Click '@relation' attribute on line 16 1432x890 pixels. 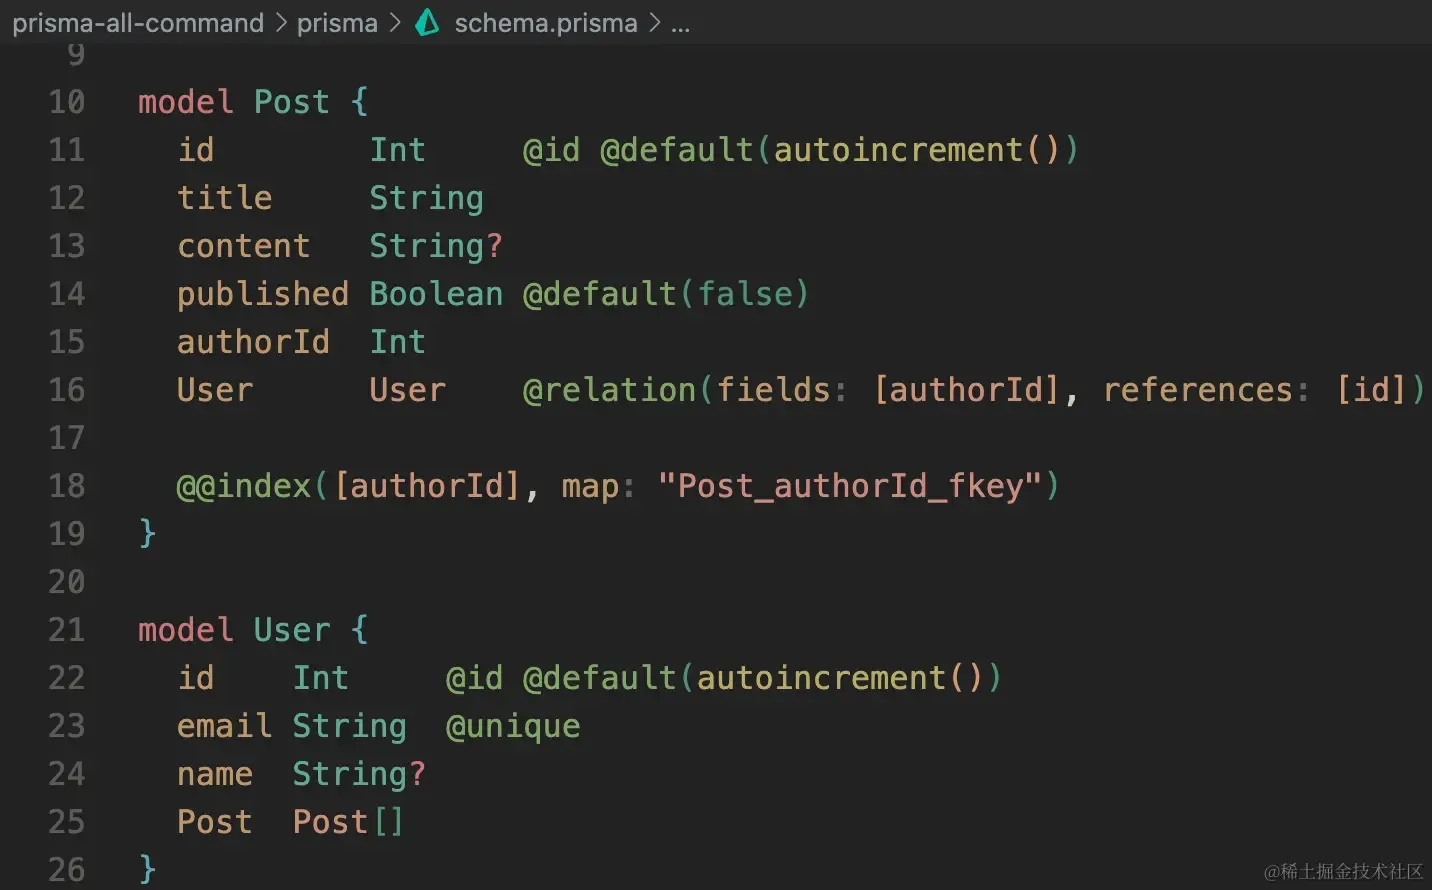[609, 390]
